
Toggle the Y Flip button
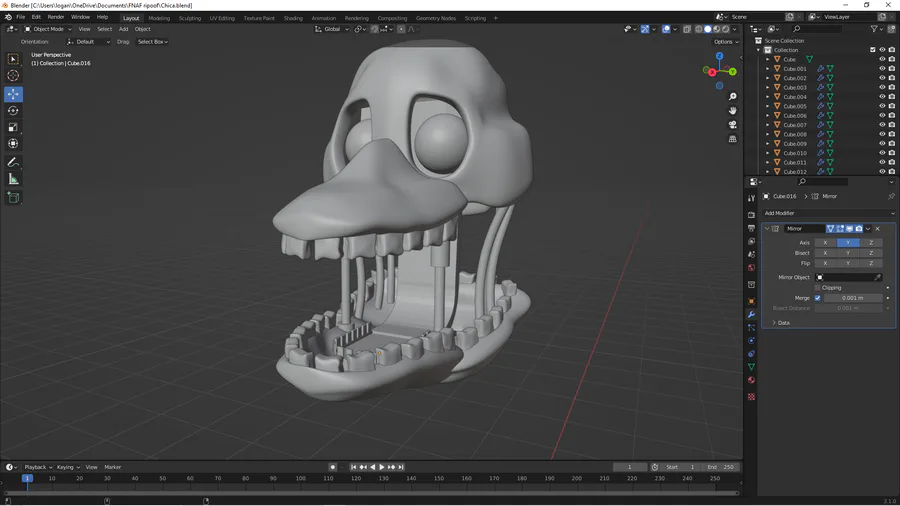point(848,263)
